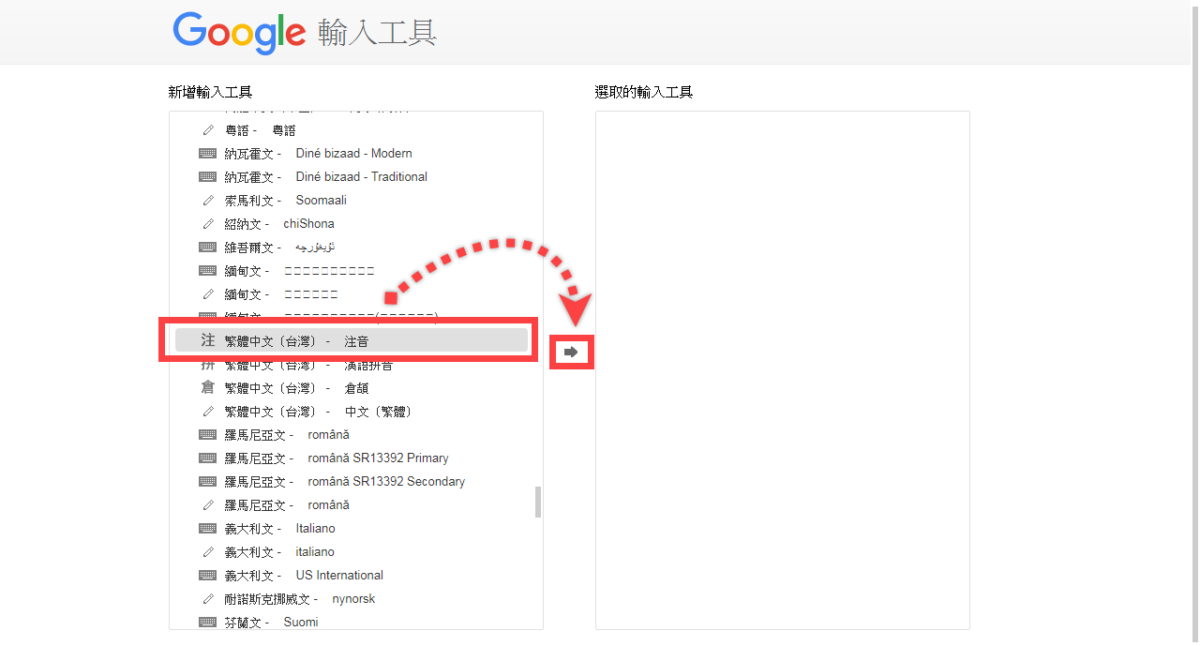This screenshot has width=1200, height=646.
Task: Click the right arrow add button
Action: (x=571, y=352)
